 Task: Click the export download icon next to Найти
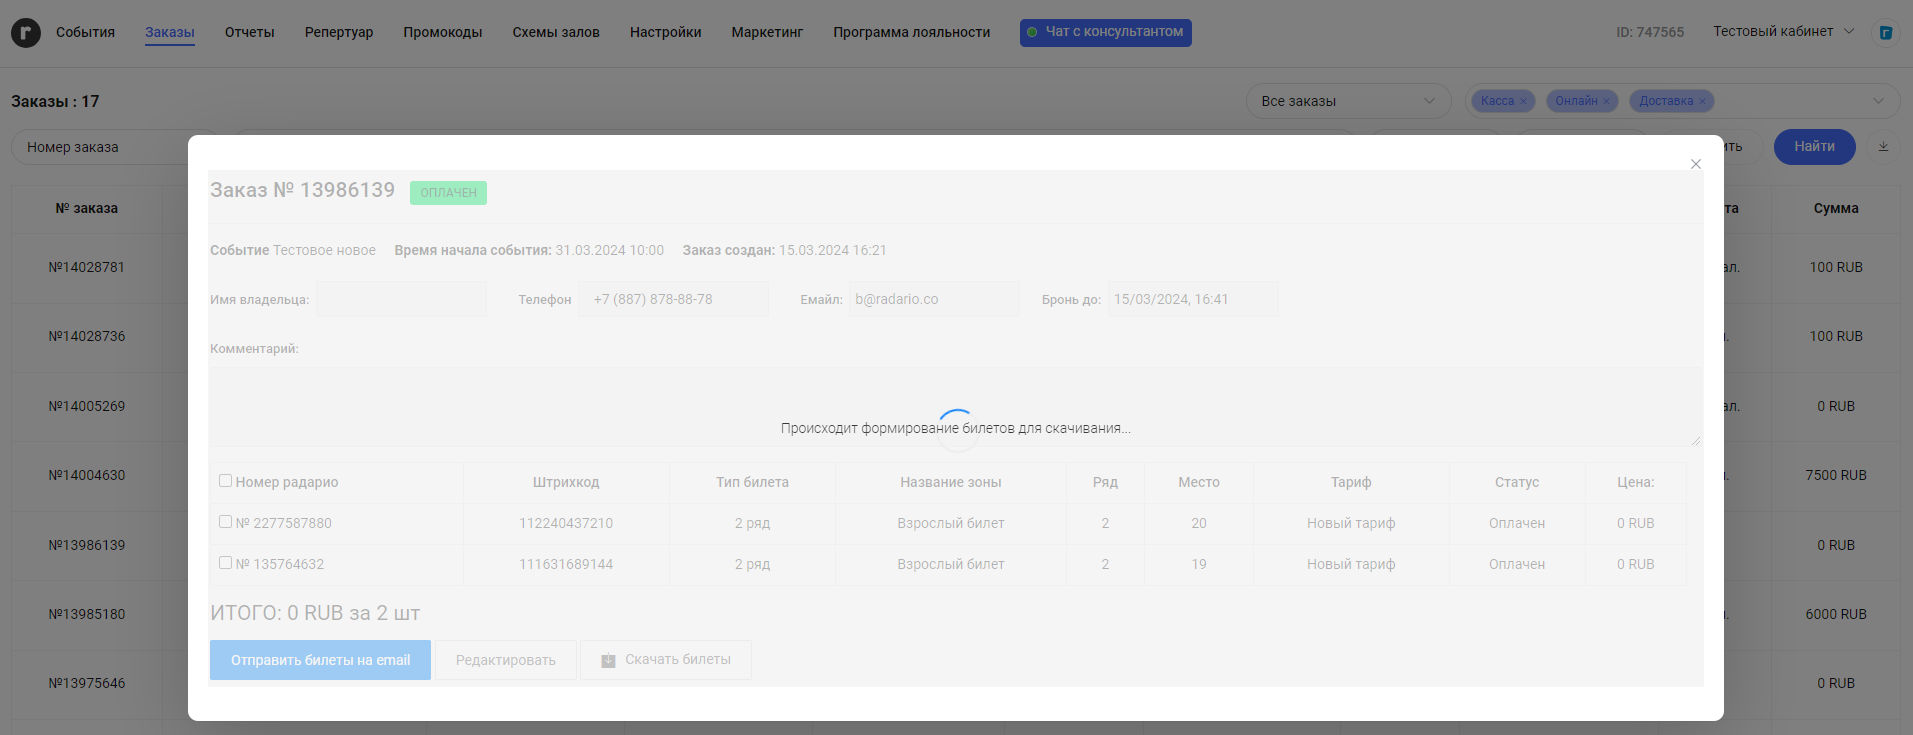(1883, 146)
